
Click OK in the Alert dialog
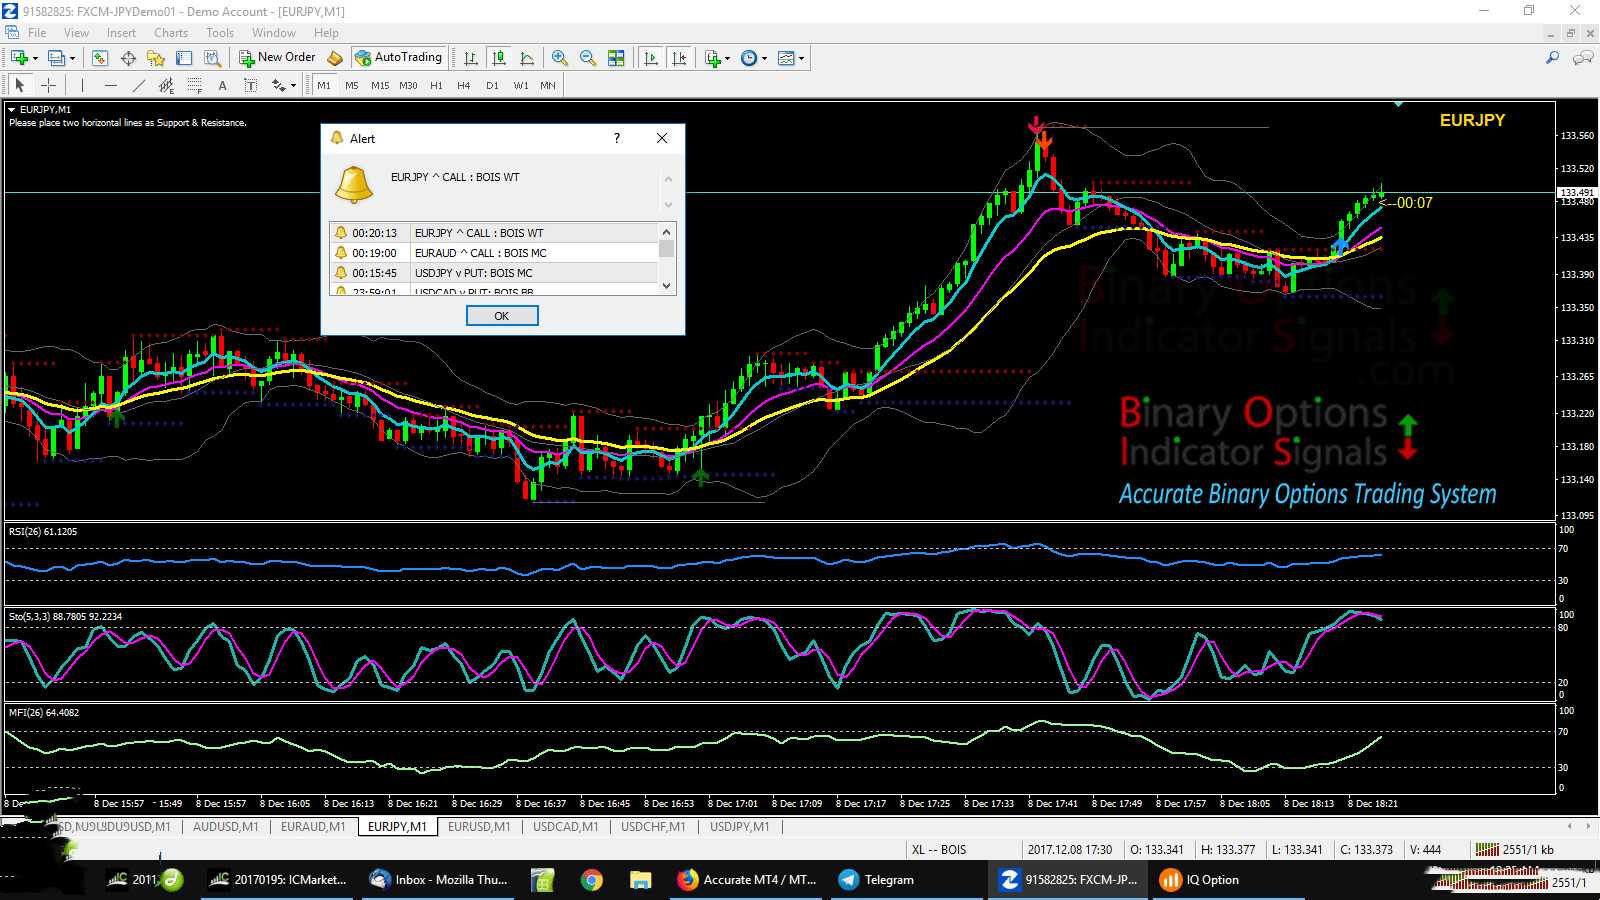[x=502, y=316]
